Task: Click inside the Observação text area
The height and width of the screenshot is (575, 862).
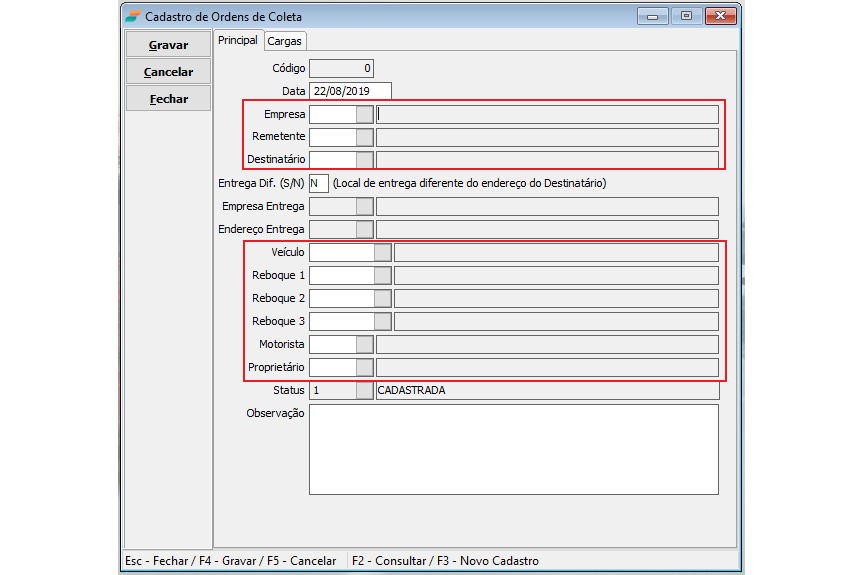Action: click(513, 449)
